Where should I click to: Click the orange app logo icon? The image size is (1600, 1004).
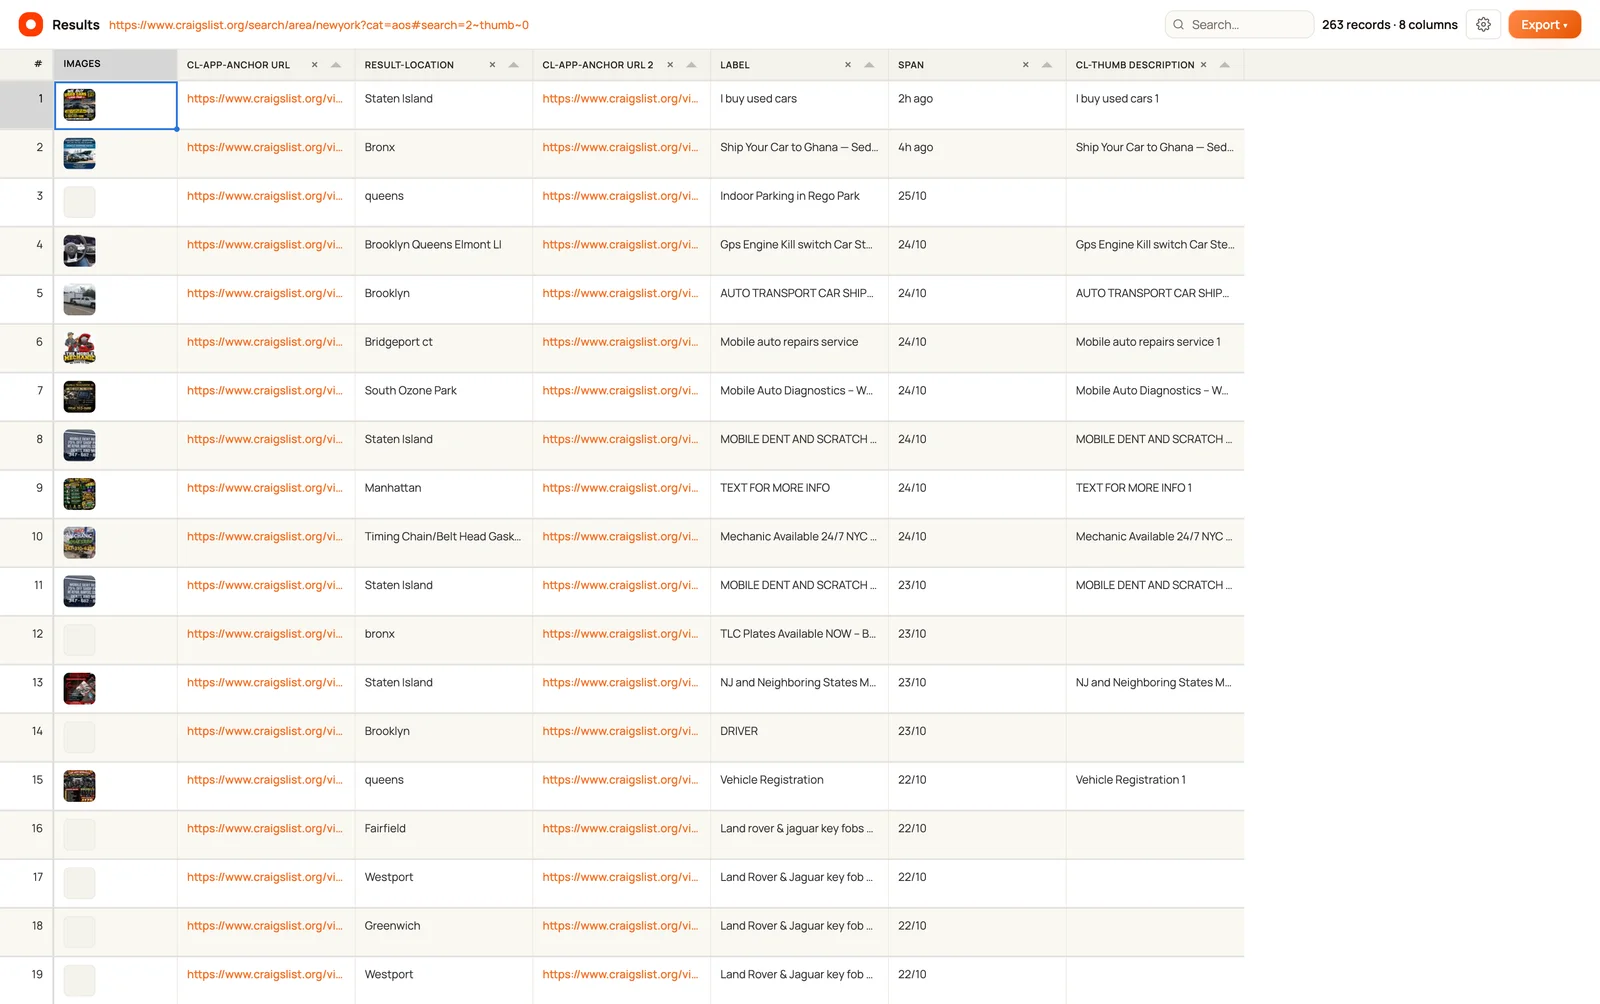(x=31, y=24)
